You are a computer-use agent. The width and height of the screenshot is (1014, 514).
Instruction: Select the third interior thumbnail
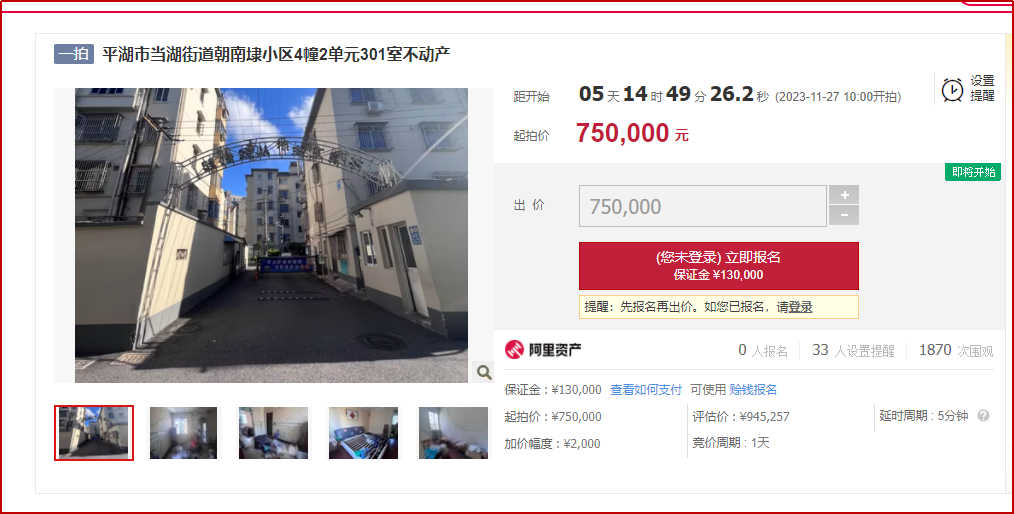[274, 433]
